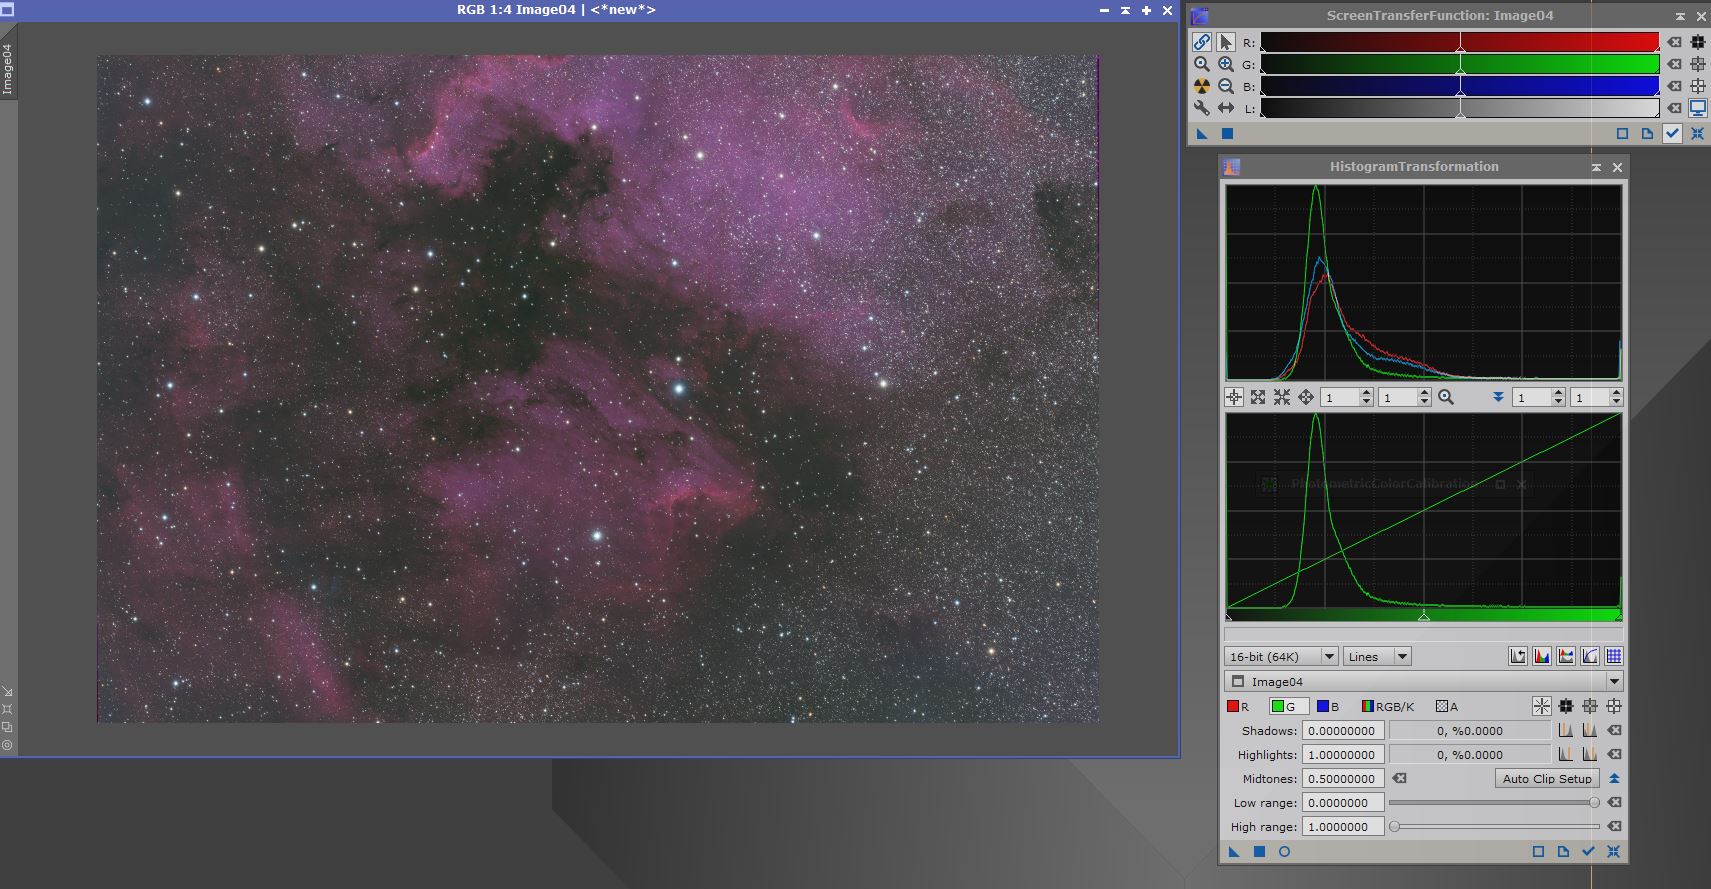This screenshot has width=1711, height=889.
Task: Toggle black point readout in ScreenTransferFunction
Action: tap(1698, 42)
